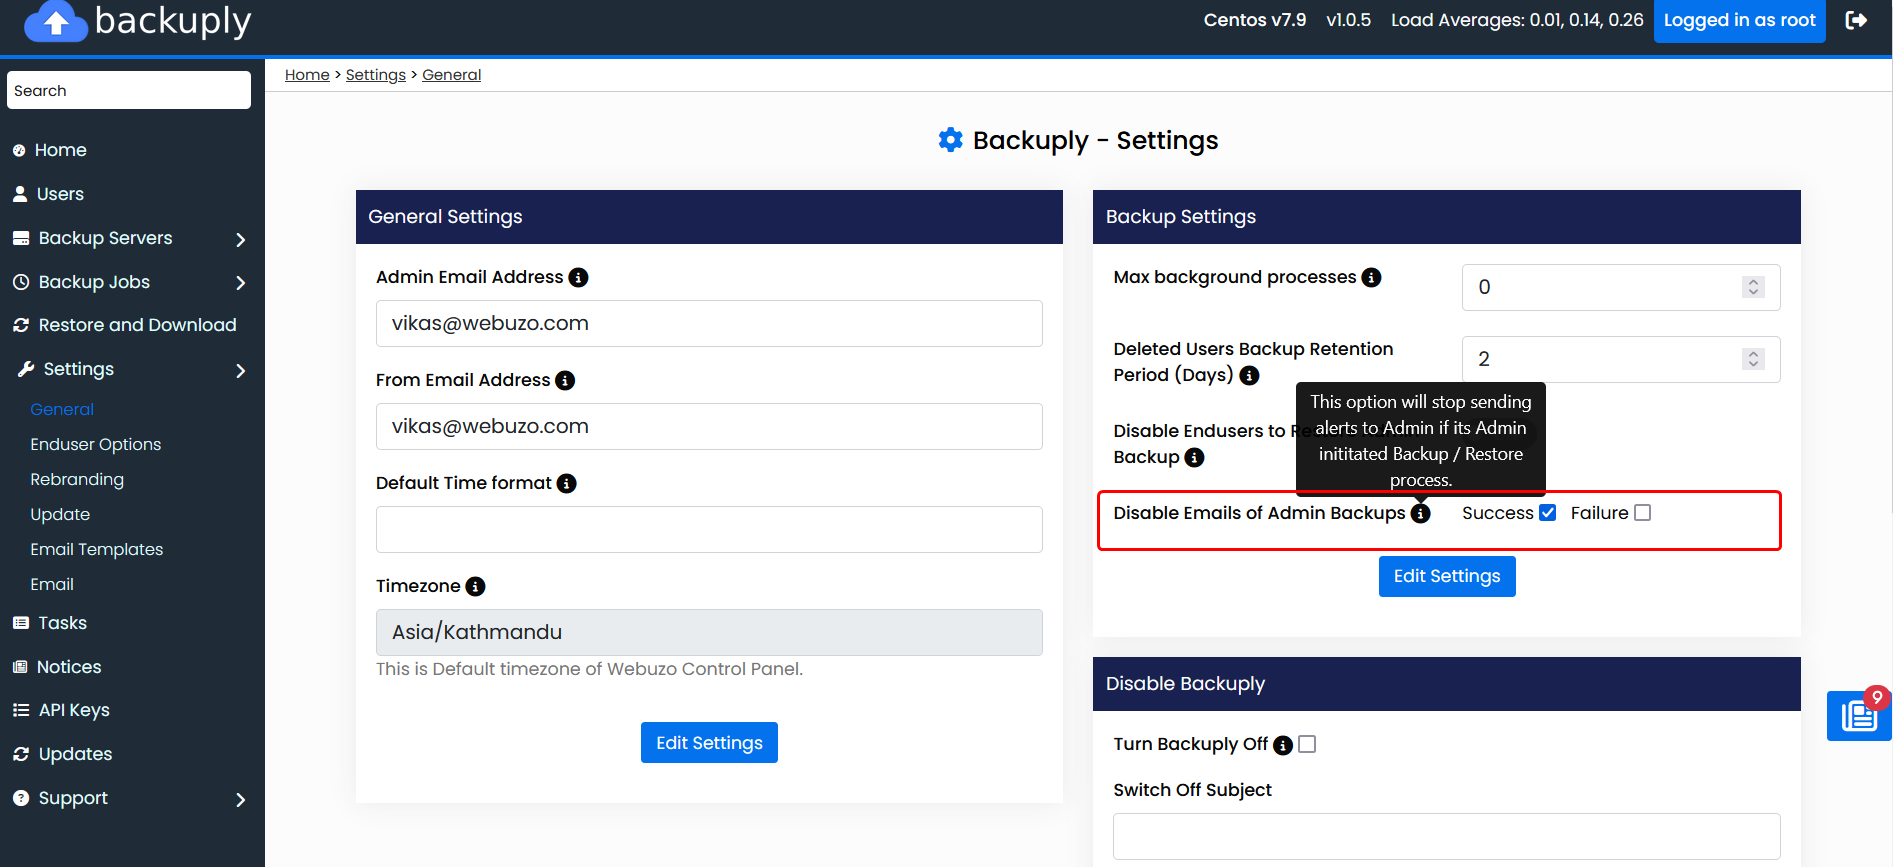Screen dimensions: 1893x867
Task: Click info icon beside Max background processes
Action: 1372,278
